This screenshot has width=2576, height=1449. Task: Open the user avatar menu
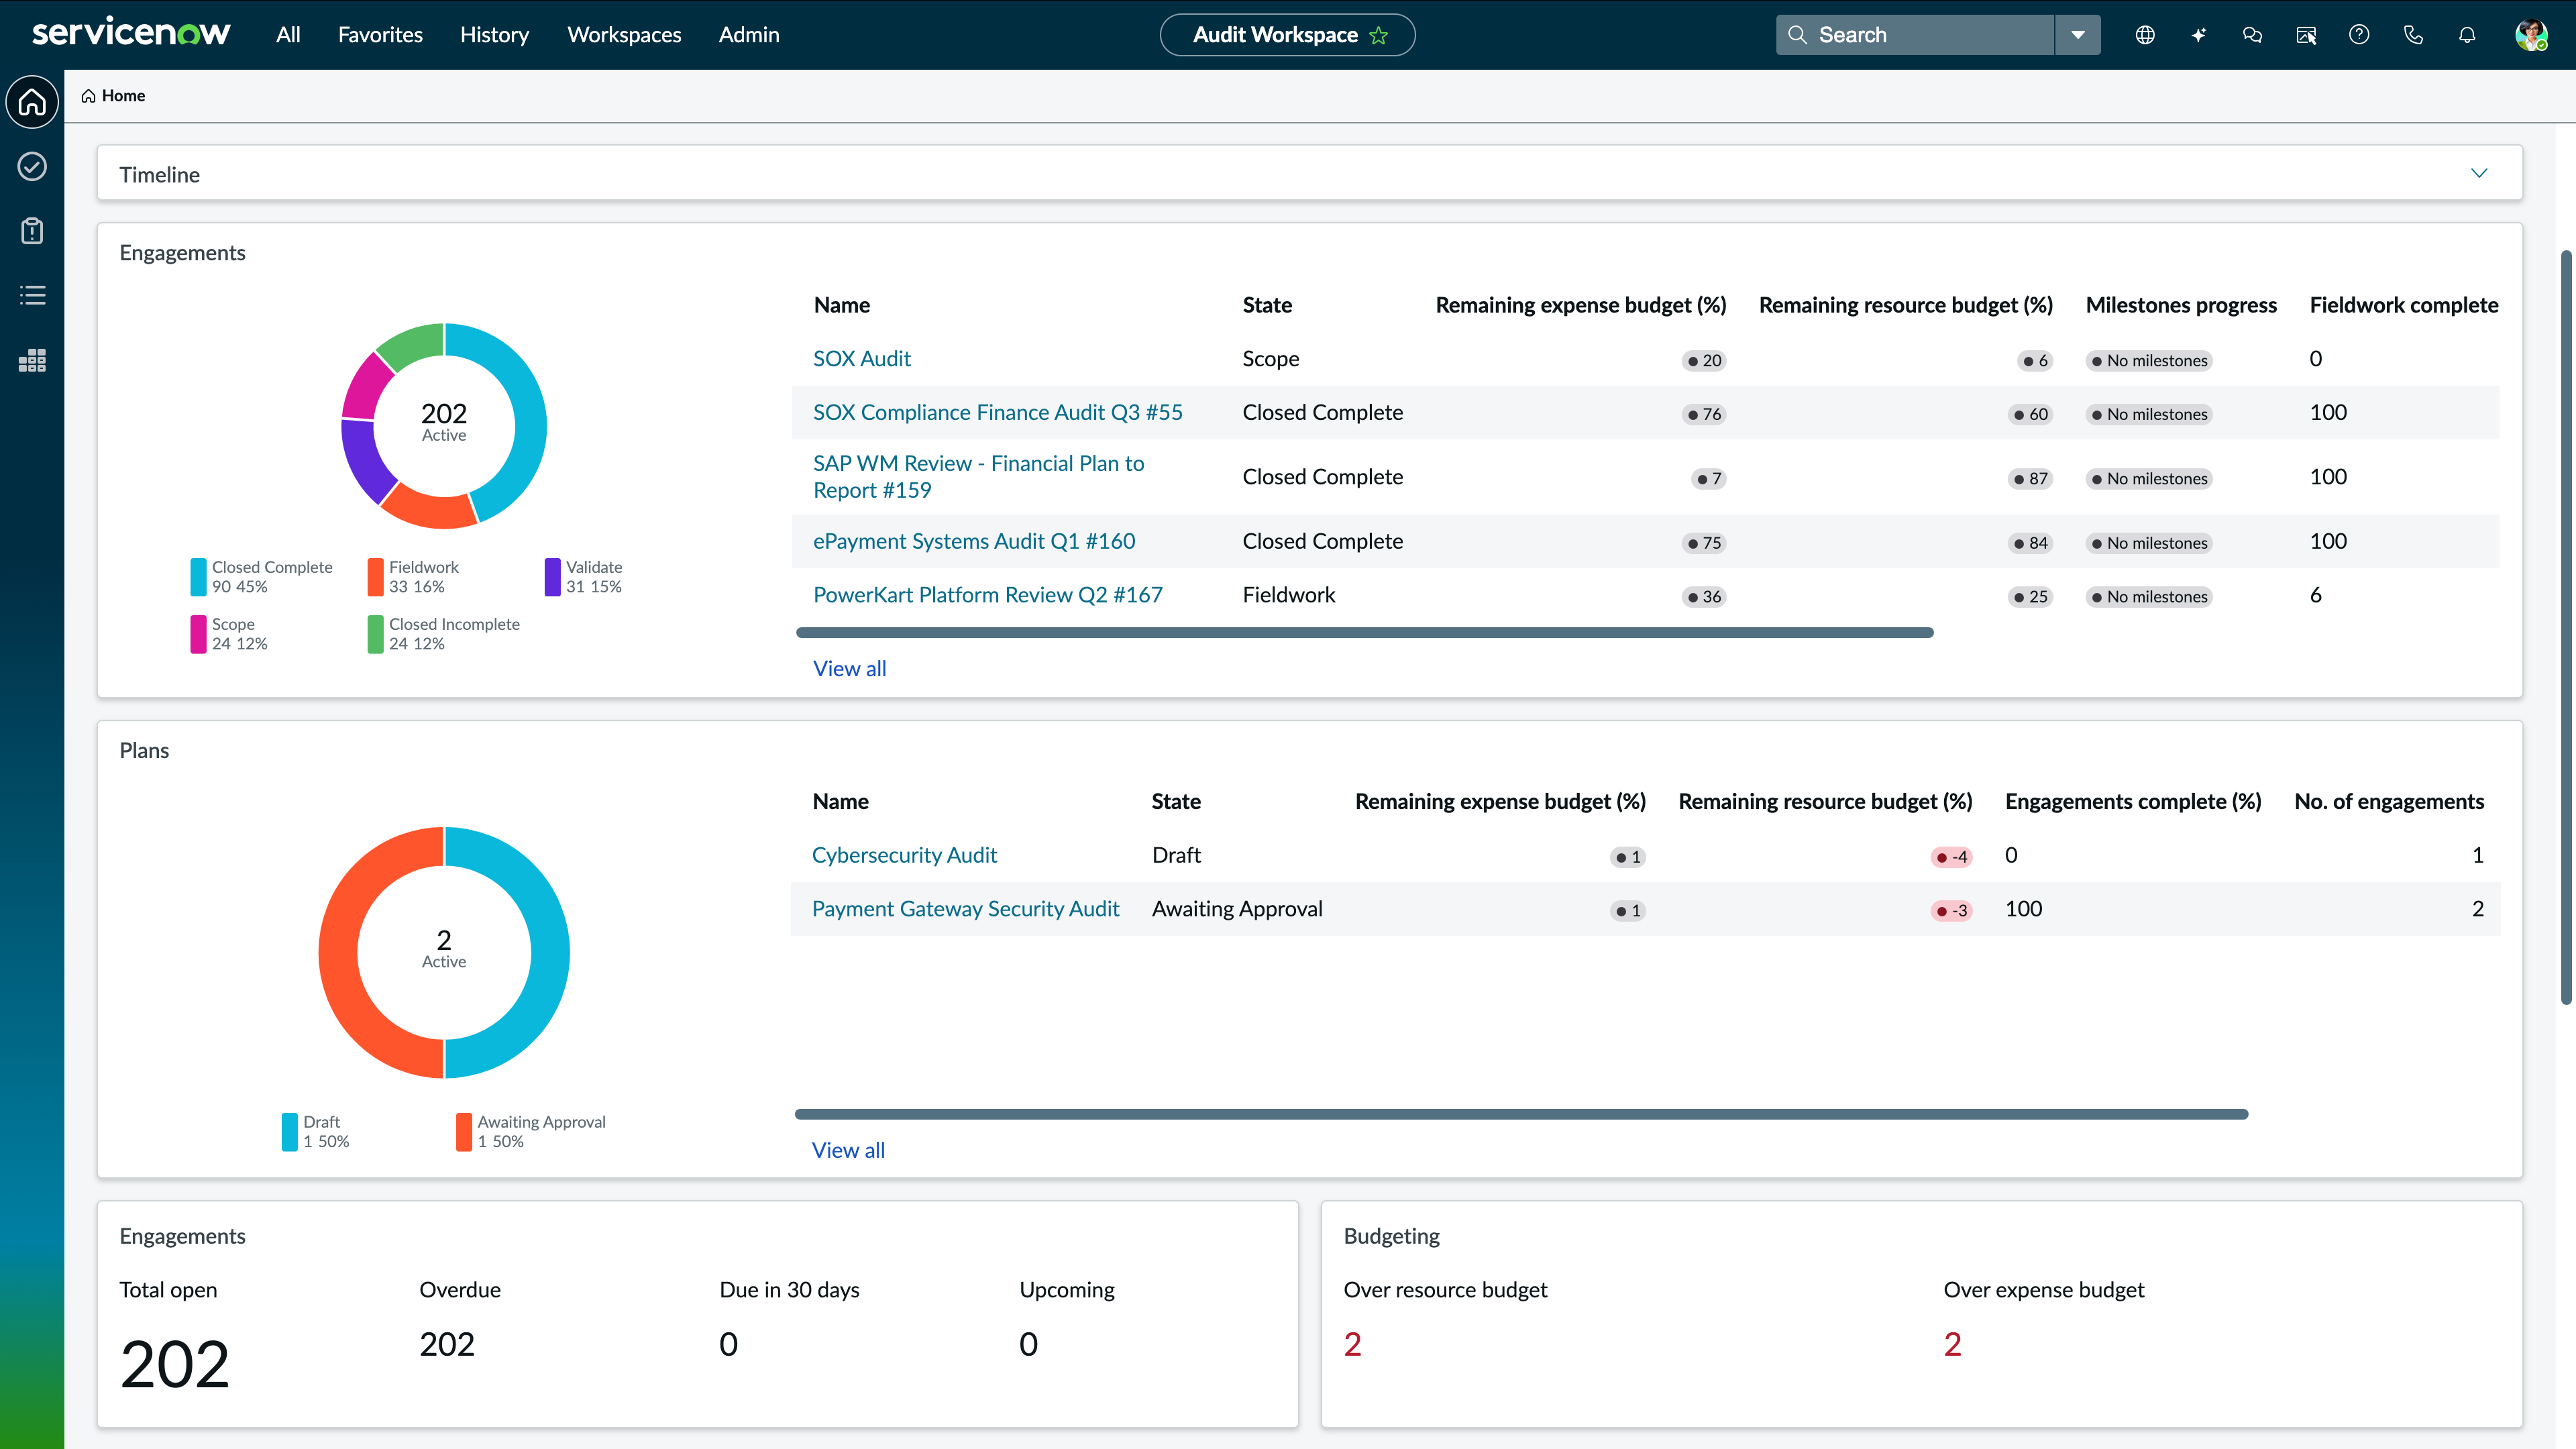(2530, 35)
